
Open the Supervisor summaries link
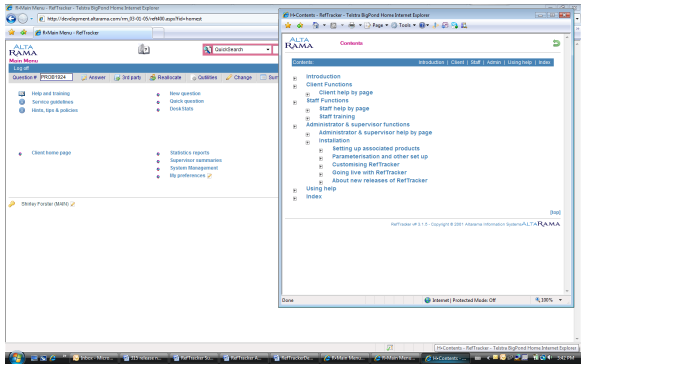196,161
